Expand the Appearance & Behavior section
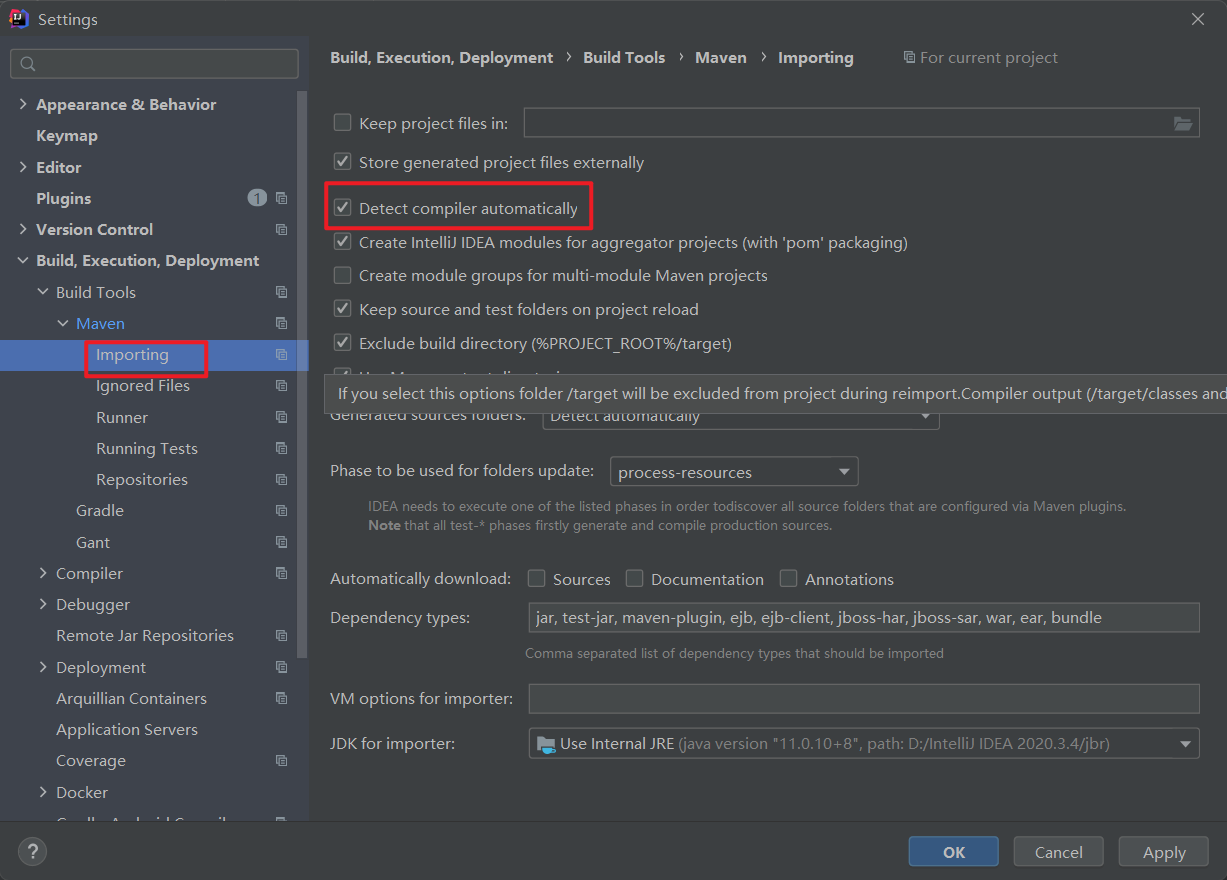The height and width of the screenshot is (880, 1227). (23, 104)
